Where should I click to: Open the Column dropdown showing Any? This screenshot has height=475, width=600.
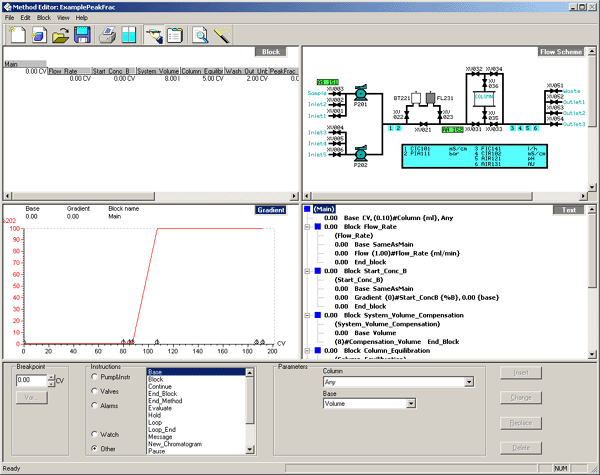pos(469,382)
